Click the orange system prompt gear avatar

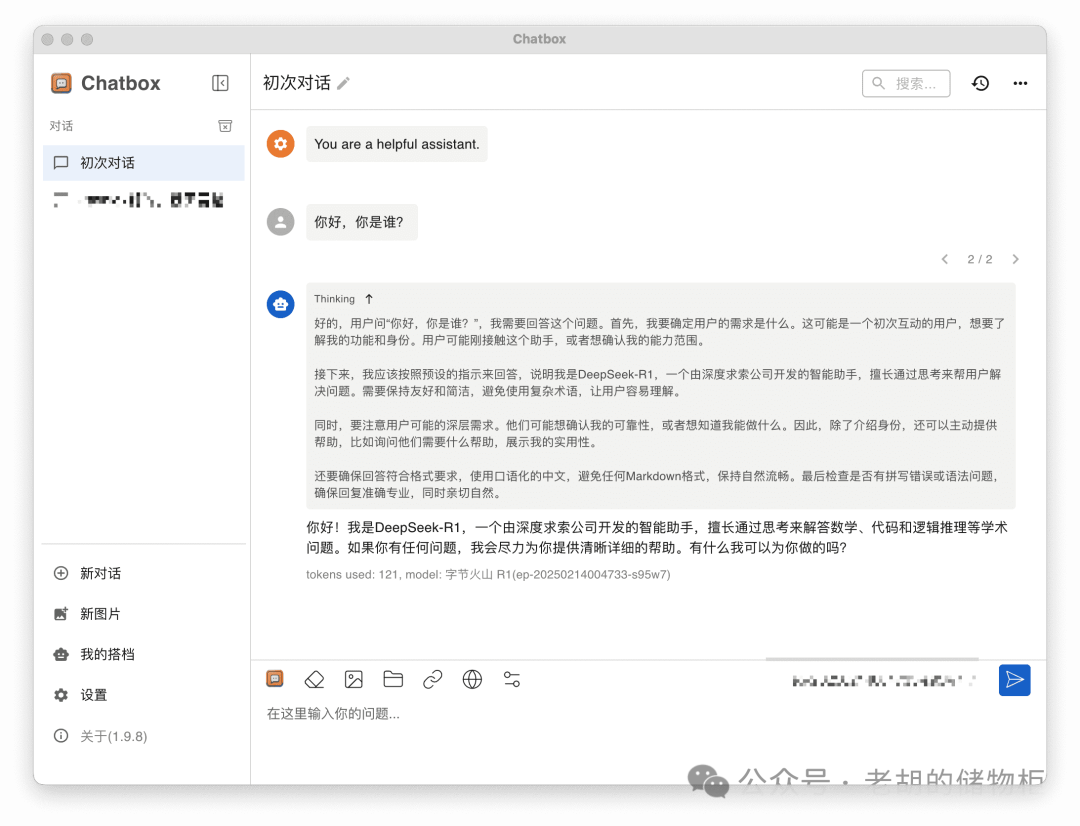point(280,144)
